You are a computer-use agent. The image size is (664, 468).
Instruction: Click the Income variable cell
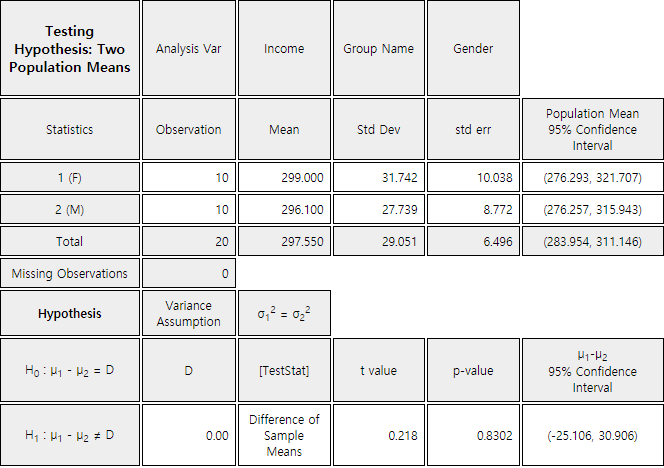coord(284,48)
